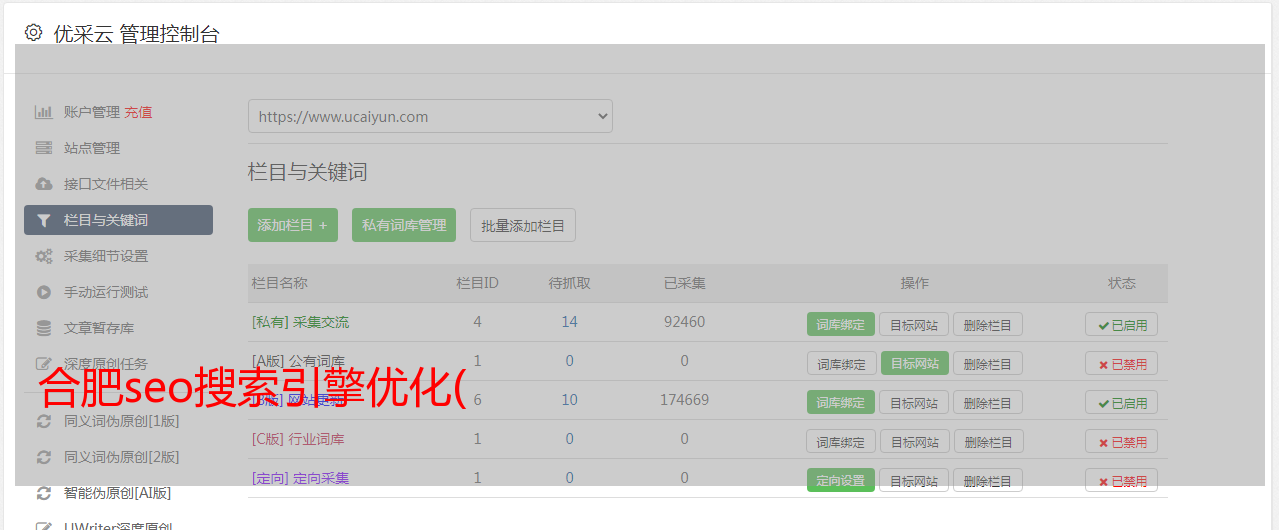Screen dimensions: 1279x530
Task: Click the 92460 collected count
Action: coord(684,322)
